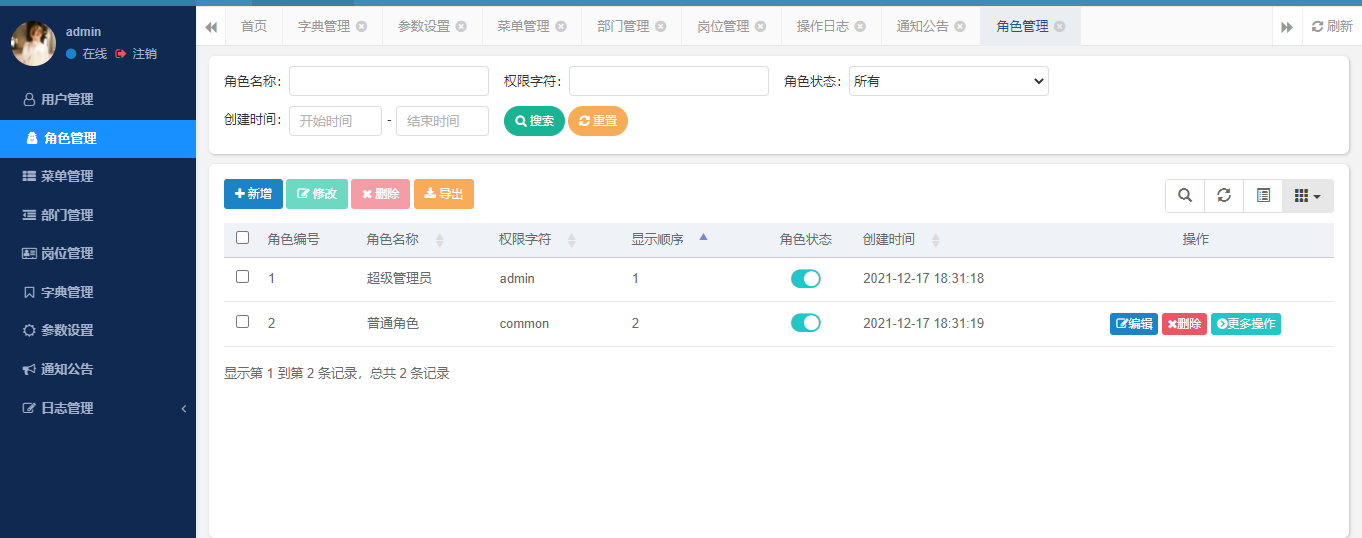This screenshot has height=538, width=1362.
Task: Close the 通知公告 tab
Action: (960, 27)
